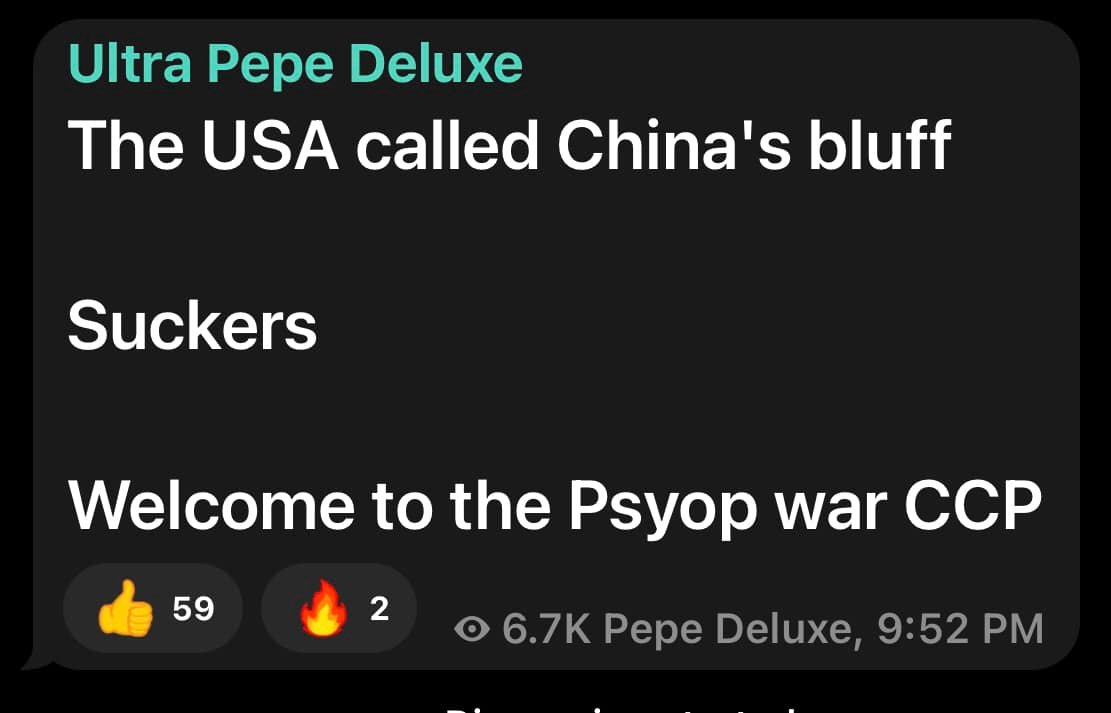Image resolution: width=1111 pixels, height=713 pixels.
Task: Tap the fire emoji reaction
Action: tap(323, 608)
